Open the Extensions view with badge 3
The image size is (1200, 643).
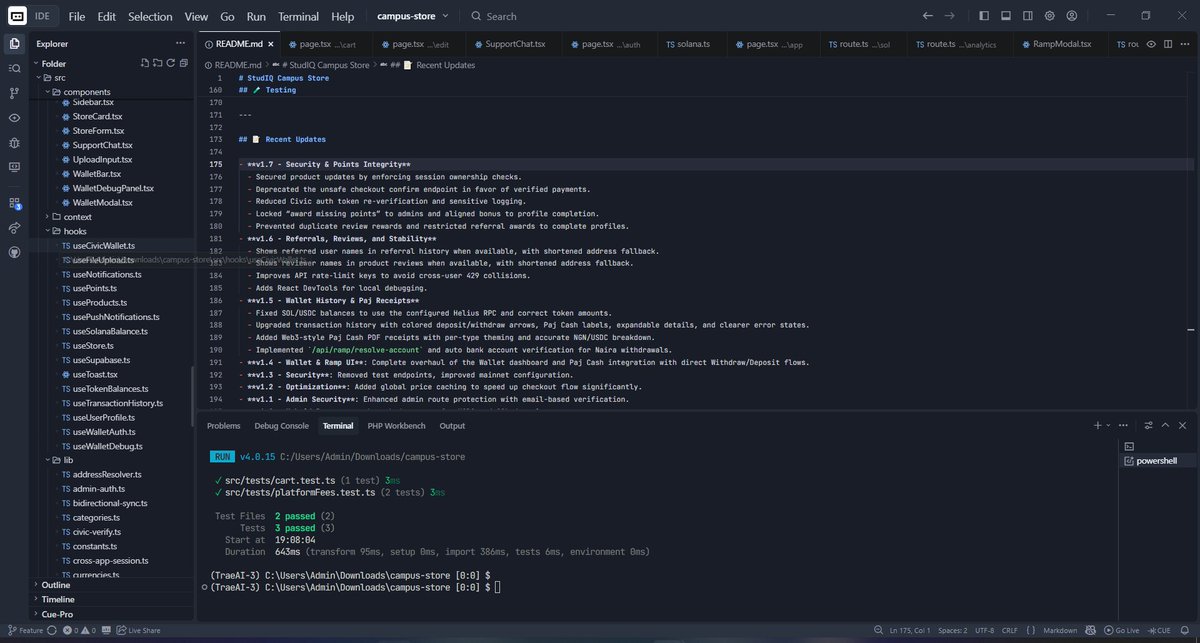click(14, 203)
